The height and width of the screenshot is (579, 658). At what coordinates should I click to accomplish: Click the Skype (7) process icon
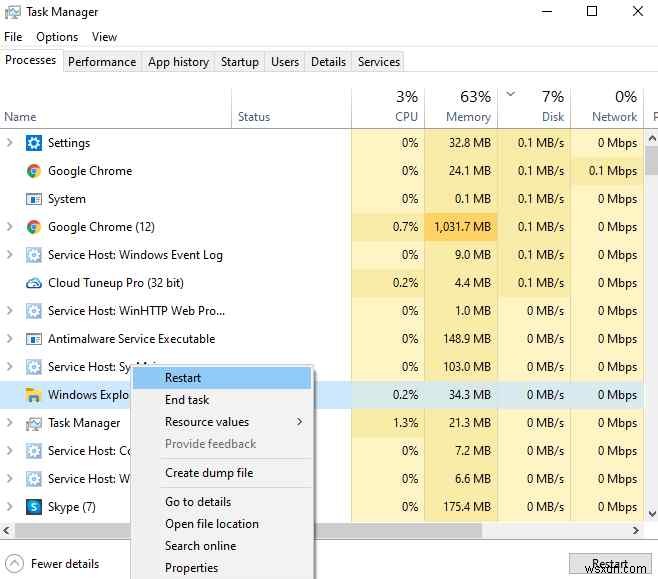coord(34,507)
